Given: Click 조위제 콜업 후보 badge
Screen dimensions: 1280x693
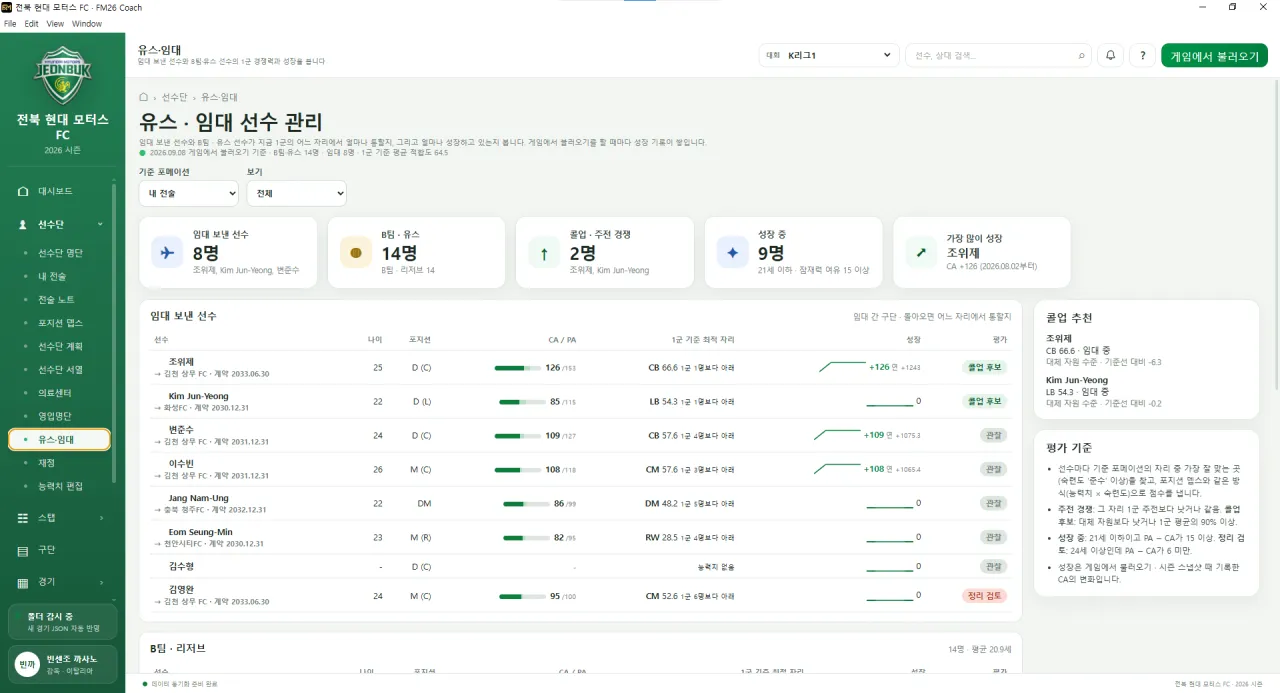Looking at the screenshot, I should tap(984, 367).
